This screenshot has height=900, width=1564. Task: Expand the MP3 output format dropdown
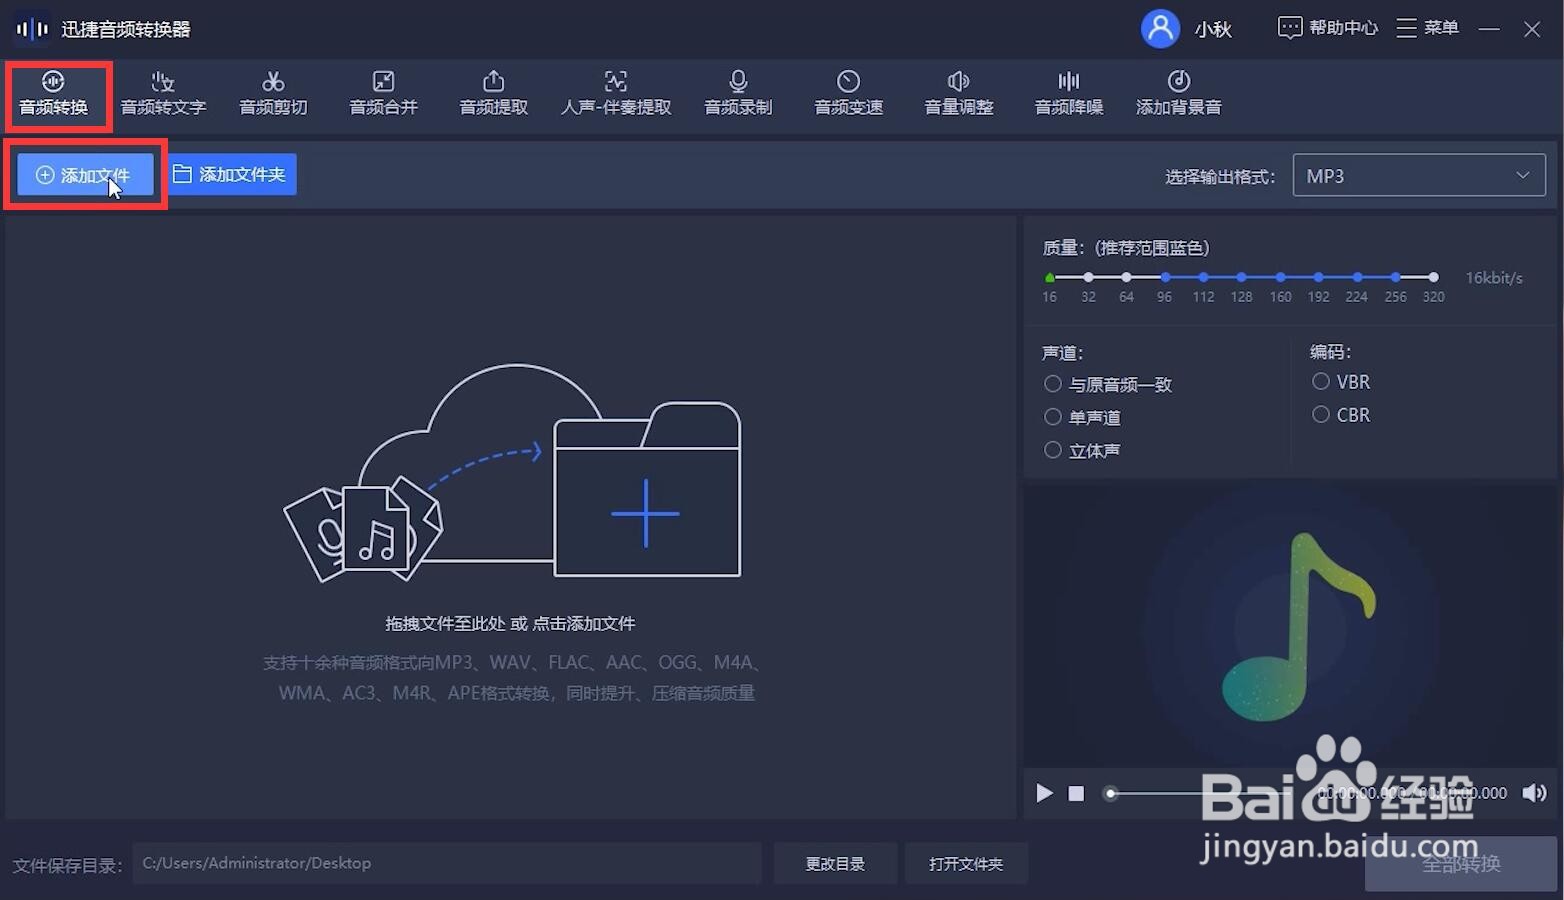tap(1419, 175)
